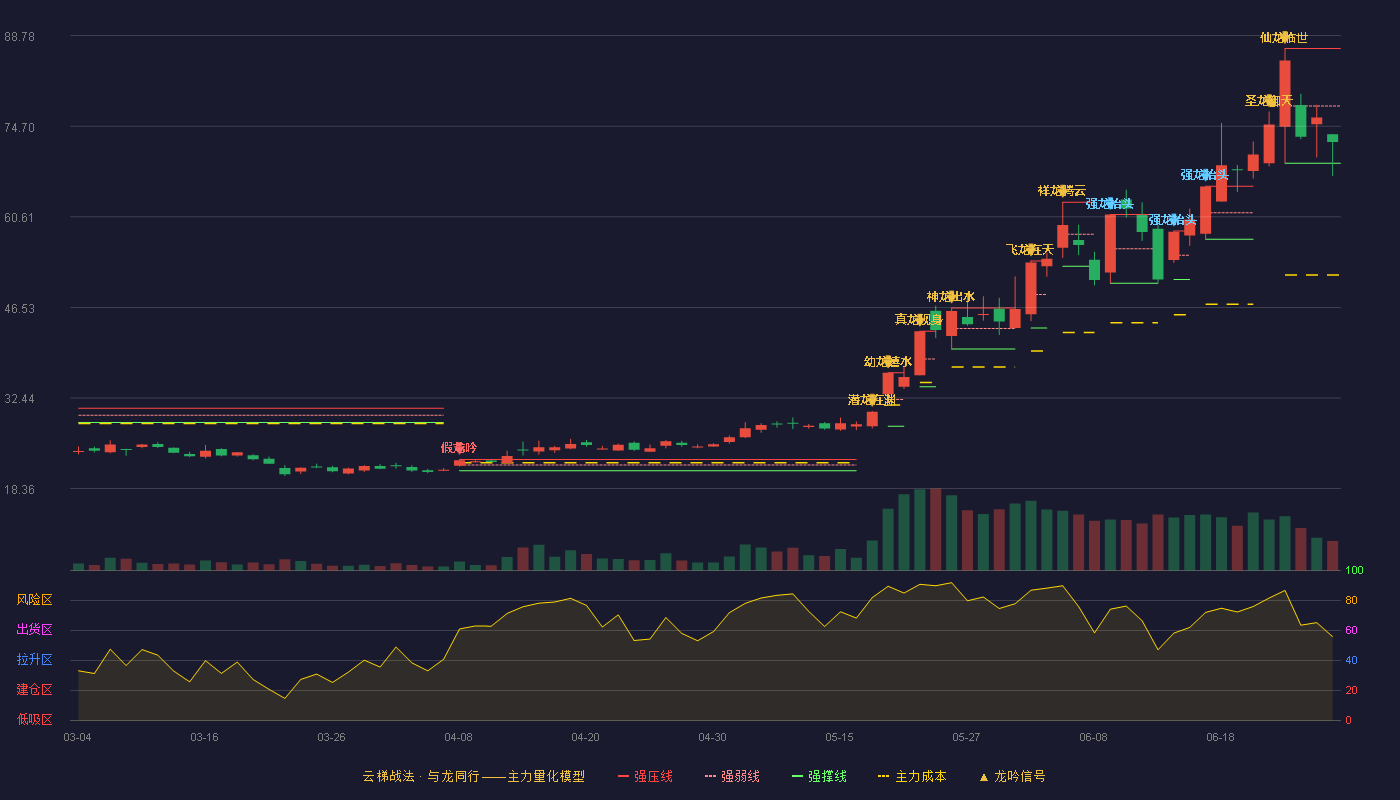
Task: Click the orange 80 oscillator axis value
Action: [x=1351, y=600]
